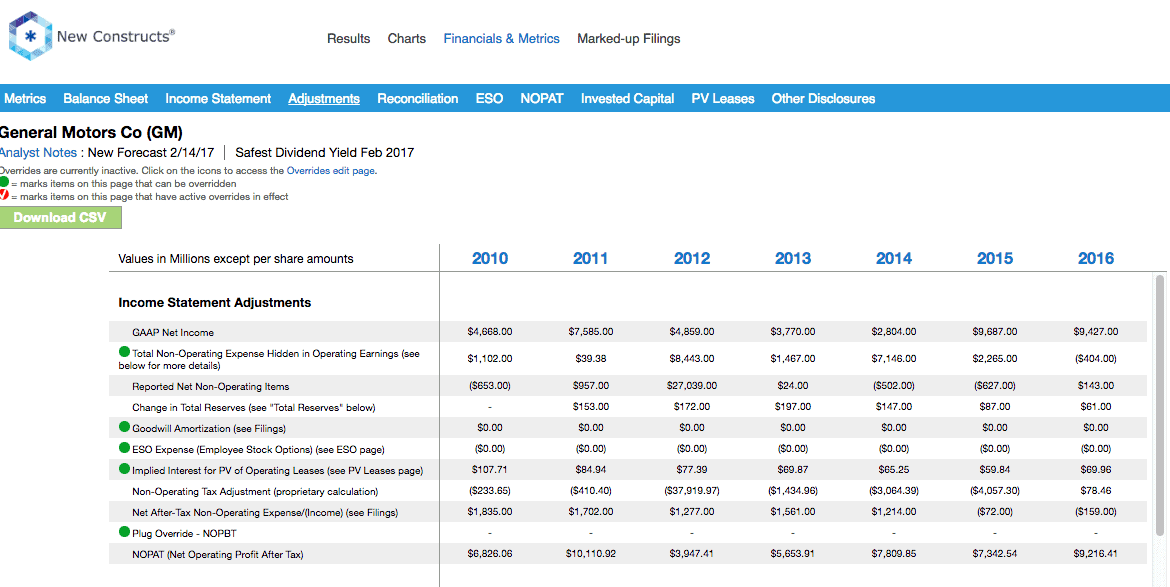Click the green legend dot for overridable items
The width and height of the screenshot is (1170, 587).
4,182
